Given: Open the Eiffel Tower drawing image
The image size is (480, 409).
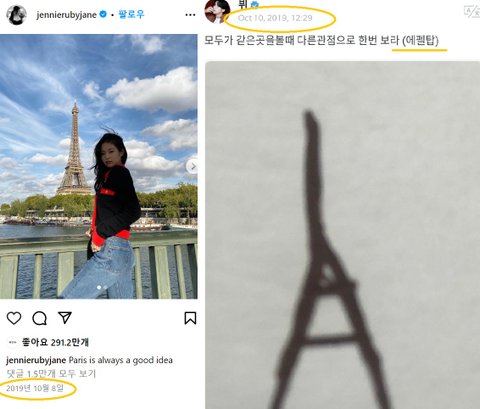Looking at the screenshot, I should click(x=342, y=235).
